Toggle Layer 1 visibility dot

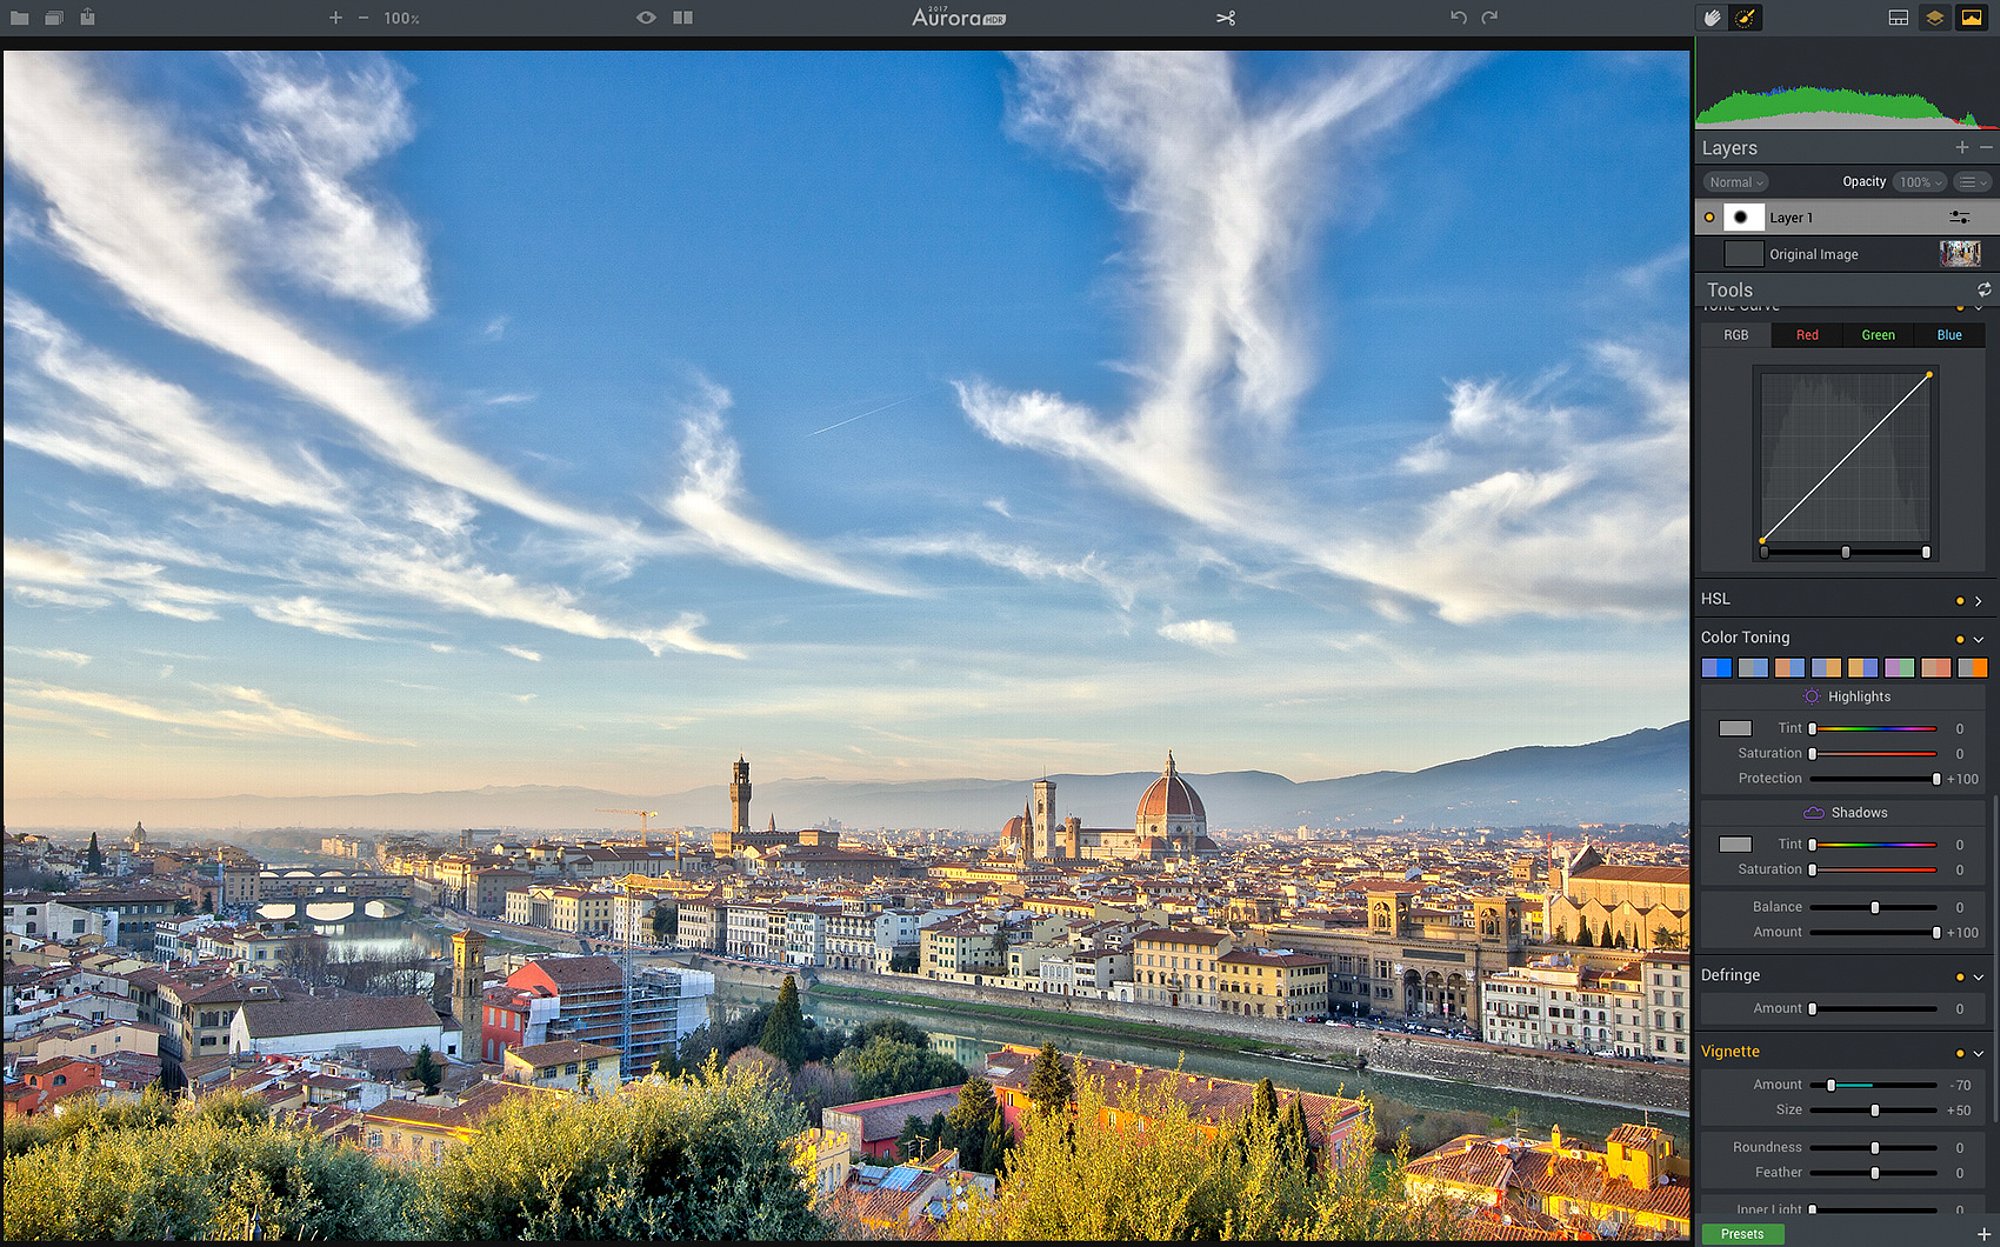pyautogui.click(x=1709, y=217)
